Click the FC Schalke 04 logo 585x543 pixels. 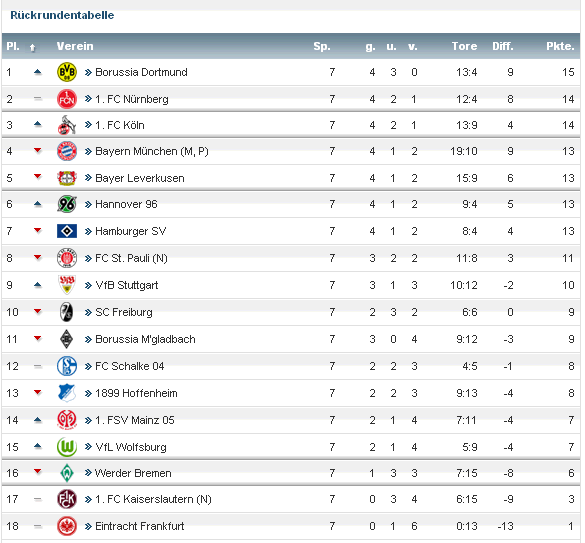coord(67,366)
